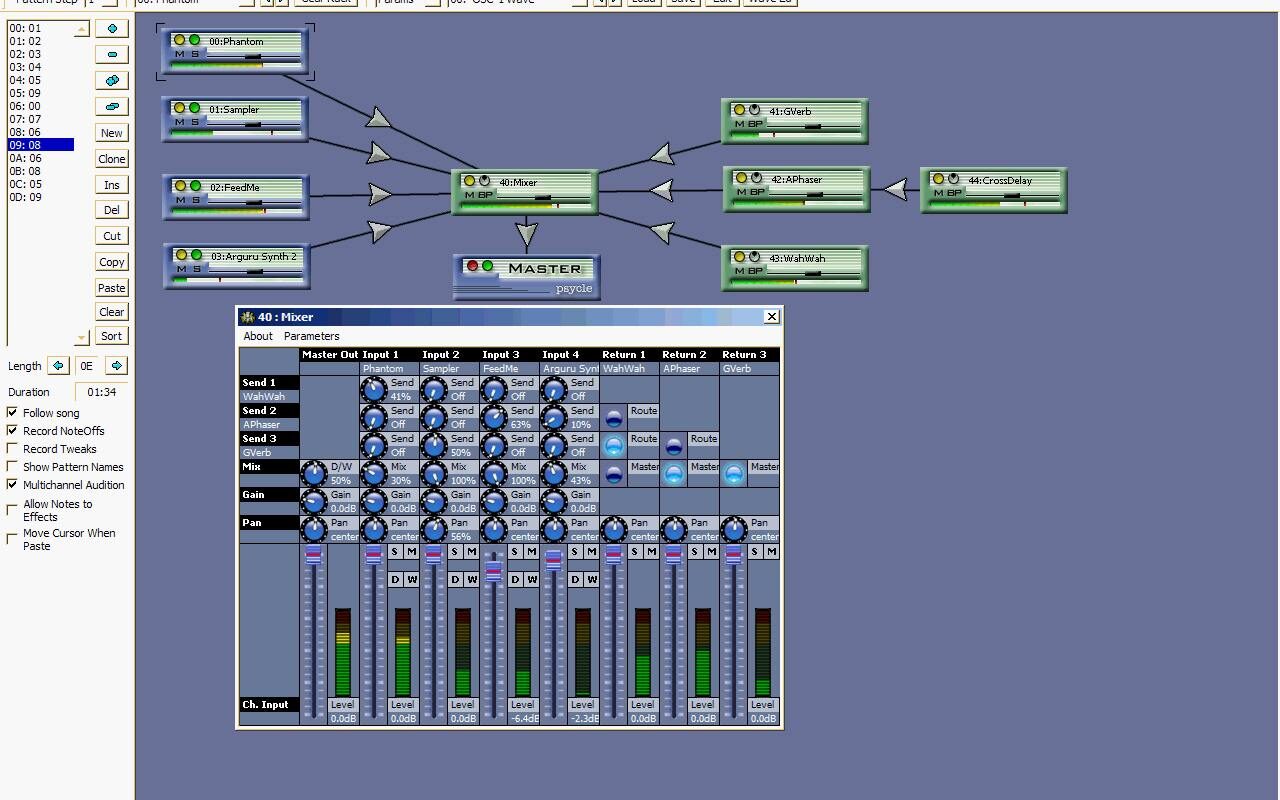The image size is (1280, 800).
Task: Click the Input 3 FeedMe fader handle
Action: [x=494, y=570]
